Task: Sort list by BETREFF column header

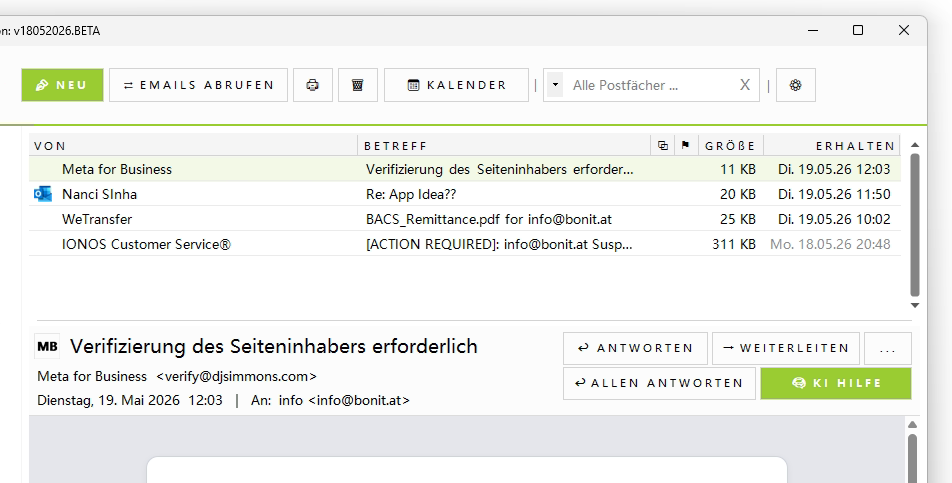Action: click(504, 146)
